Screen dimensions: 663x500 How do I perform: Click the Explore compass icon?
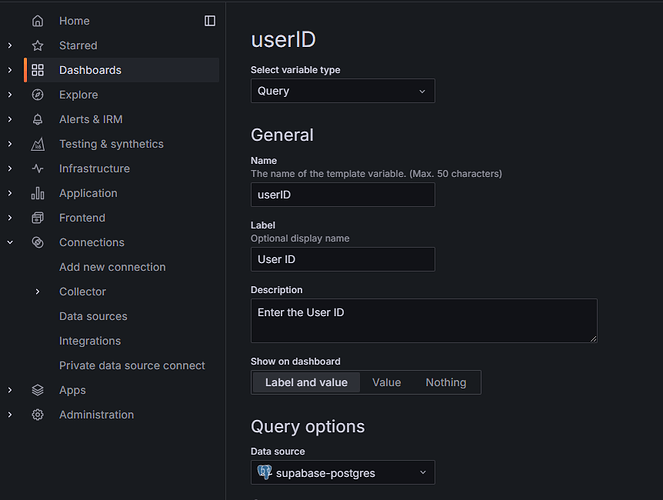click(x=38, y=95)
